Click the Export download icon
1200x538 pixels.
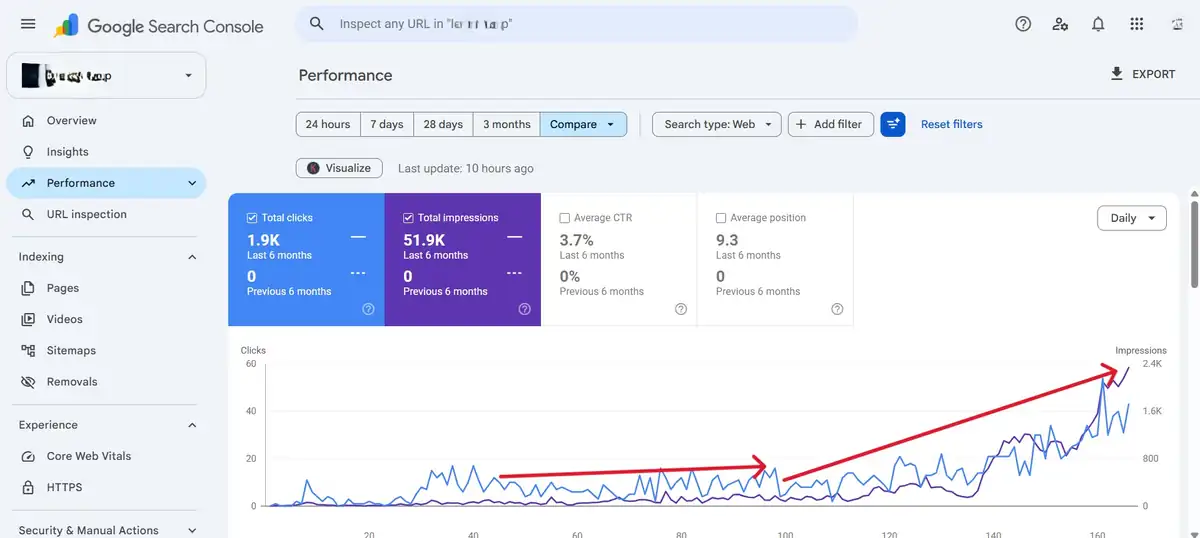(x=1117, y=74)
